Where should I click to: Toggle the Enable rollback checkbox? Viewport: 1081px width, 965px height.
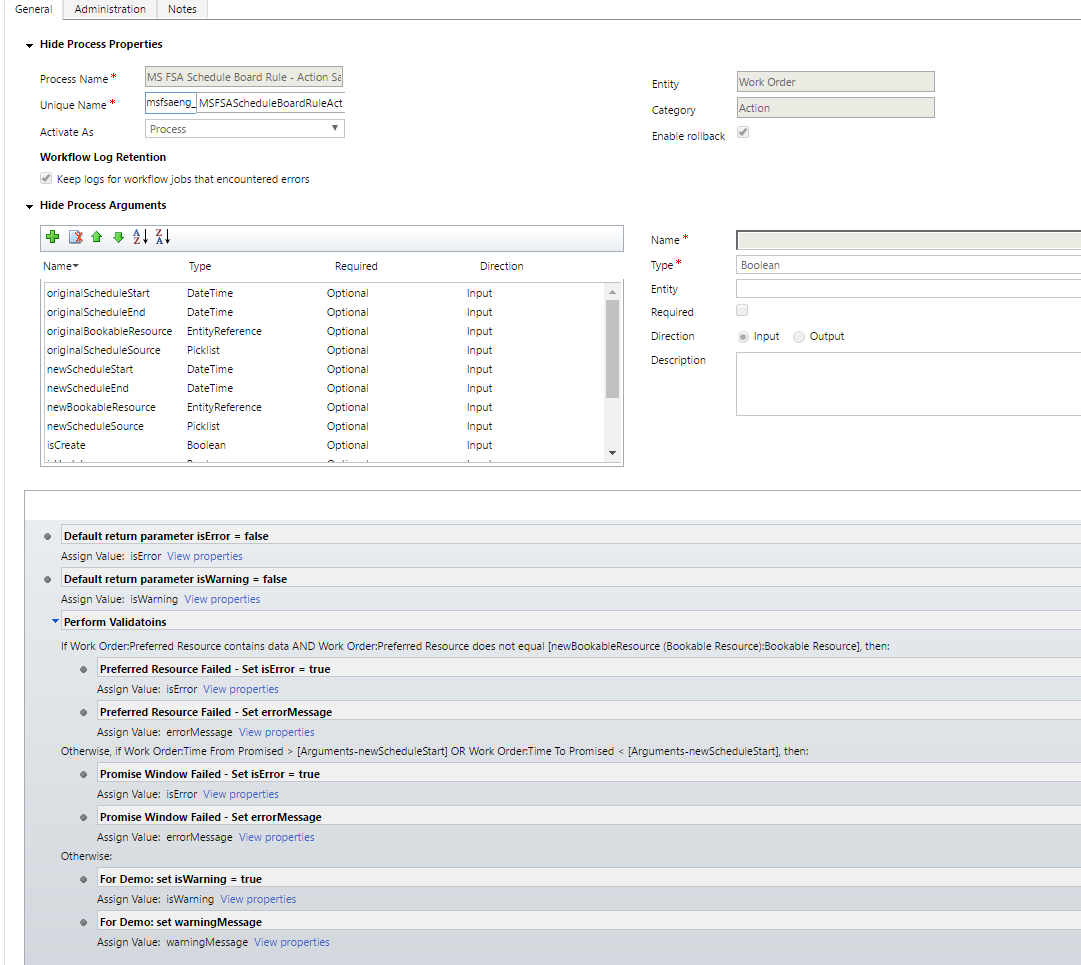click(741, 134)
